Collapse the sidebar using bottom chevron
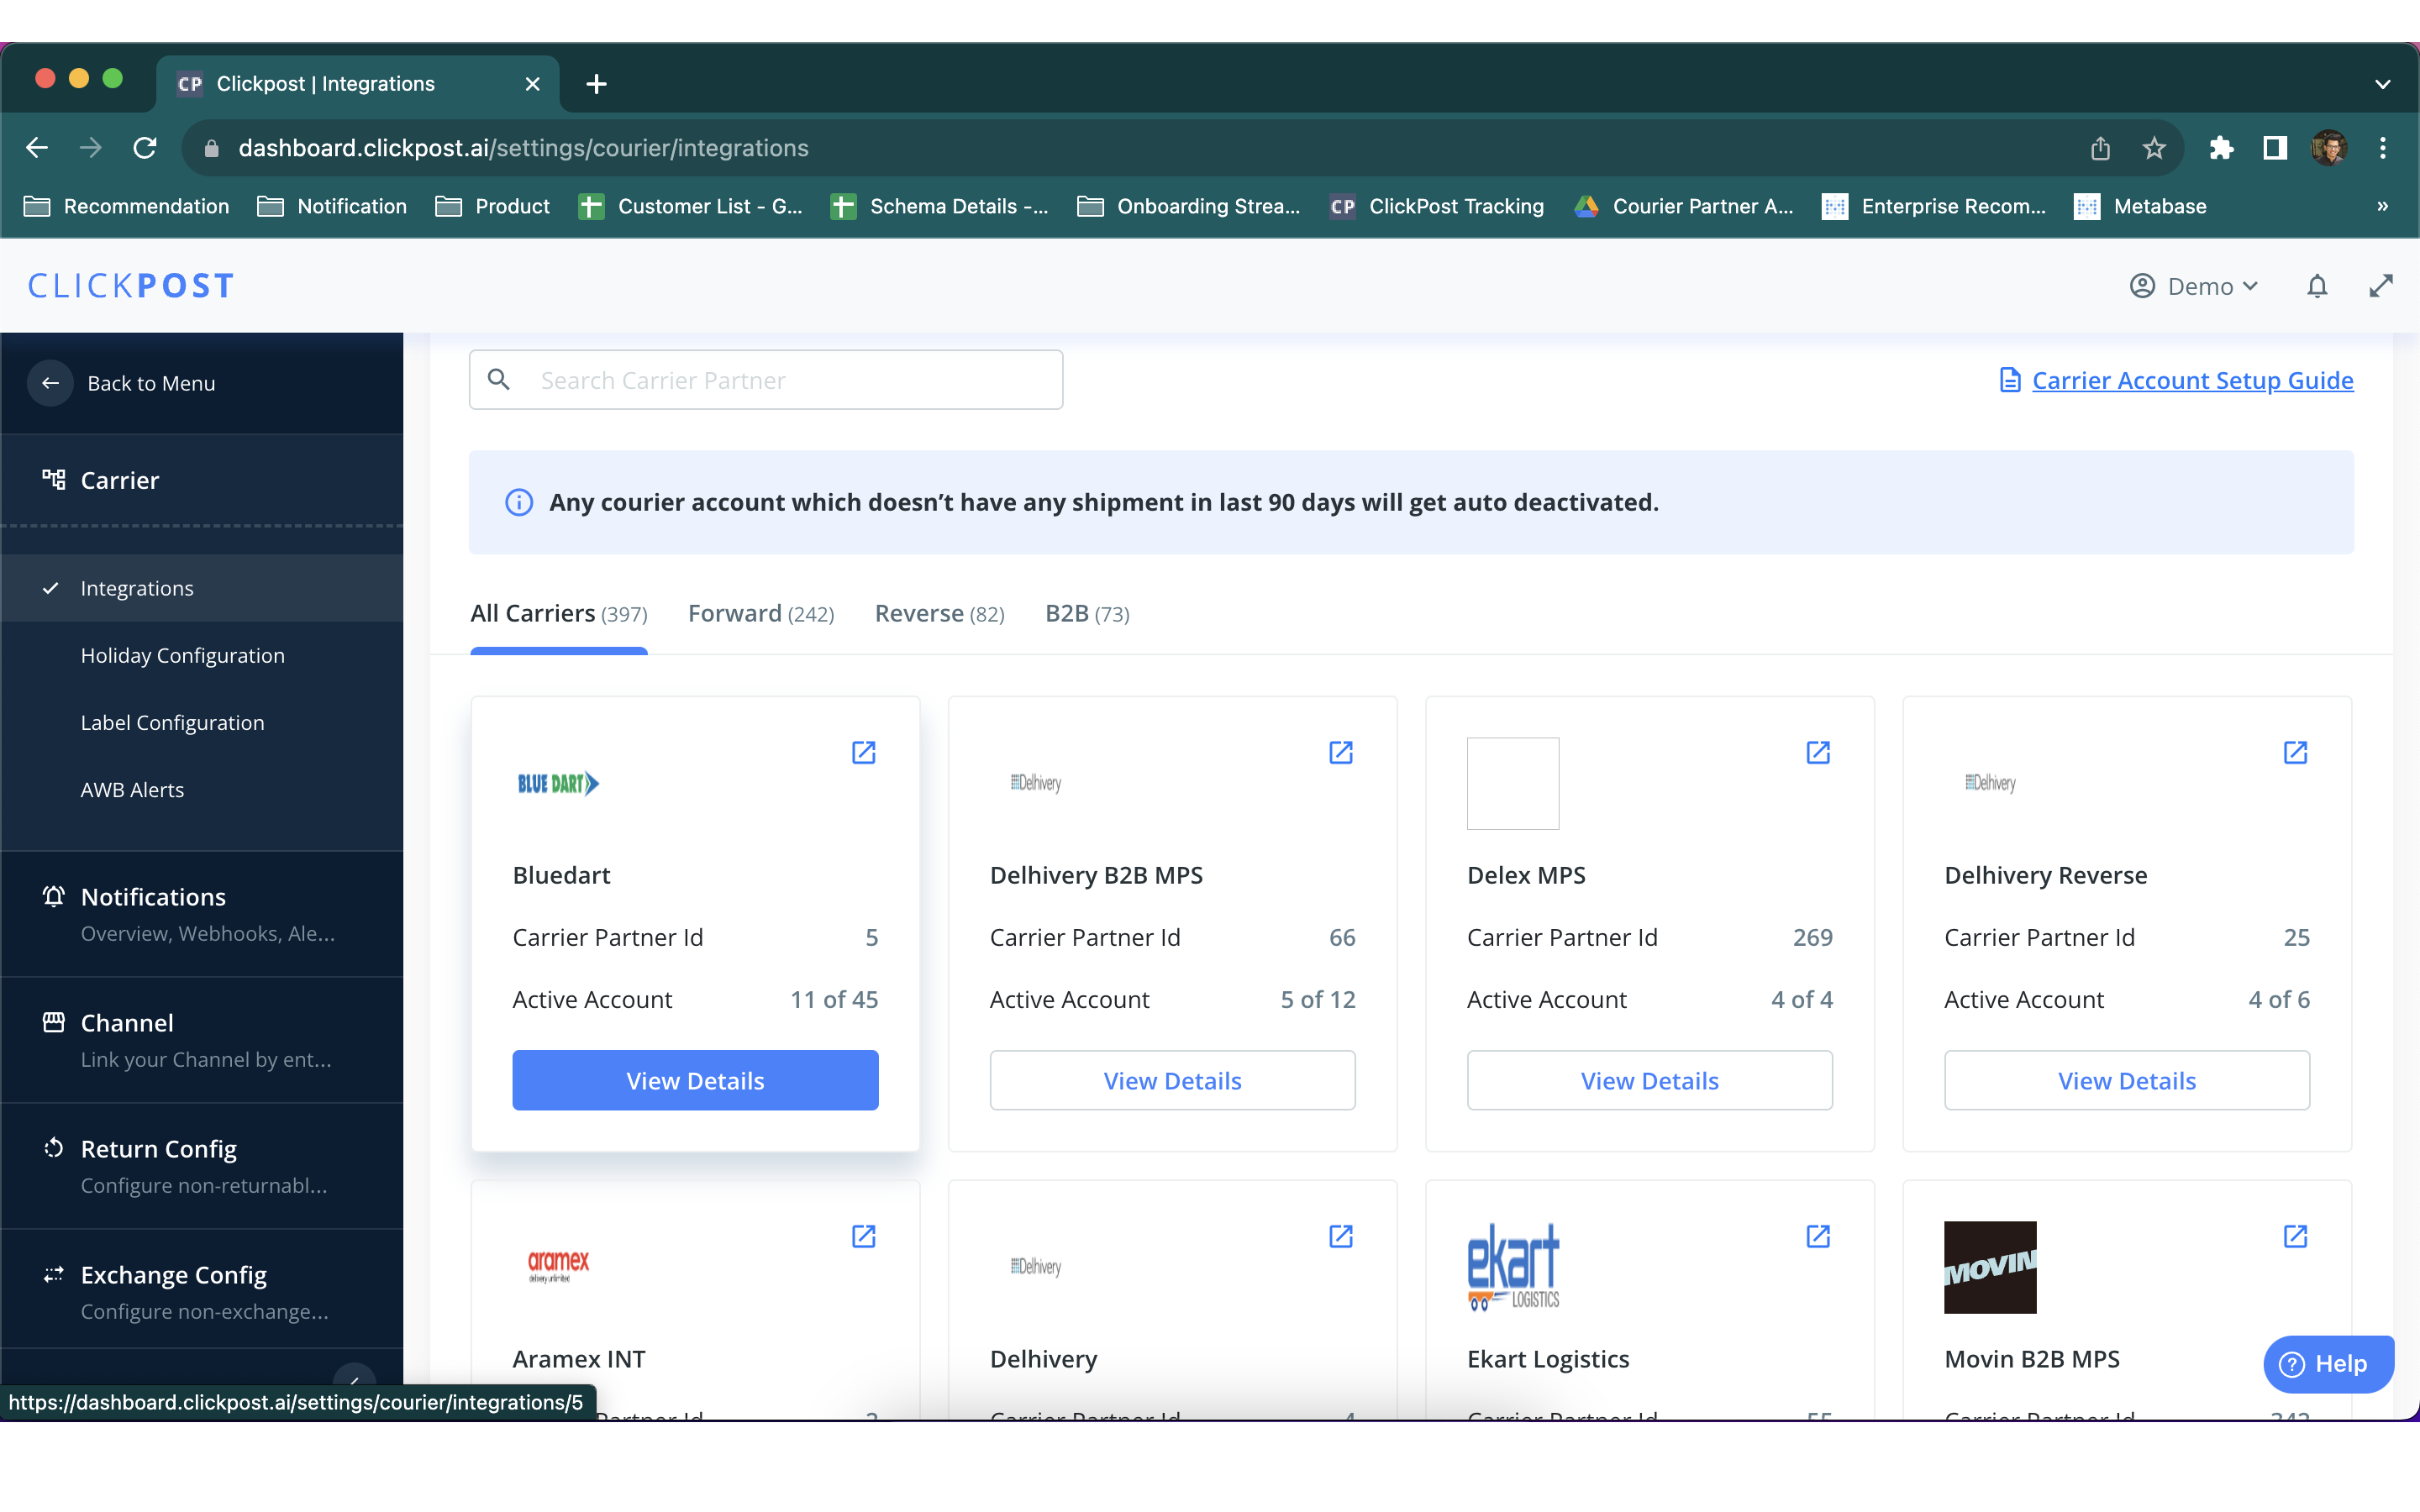2420x1512 pixels. click(354, 1380)
